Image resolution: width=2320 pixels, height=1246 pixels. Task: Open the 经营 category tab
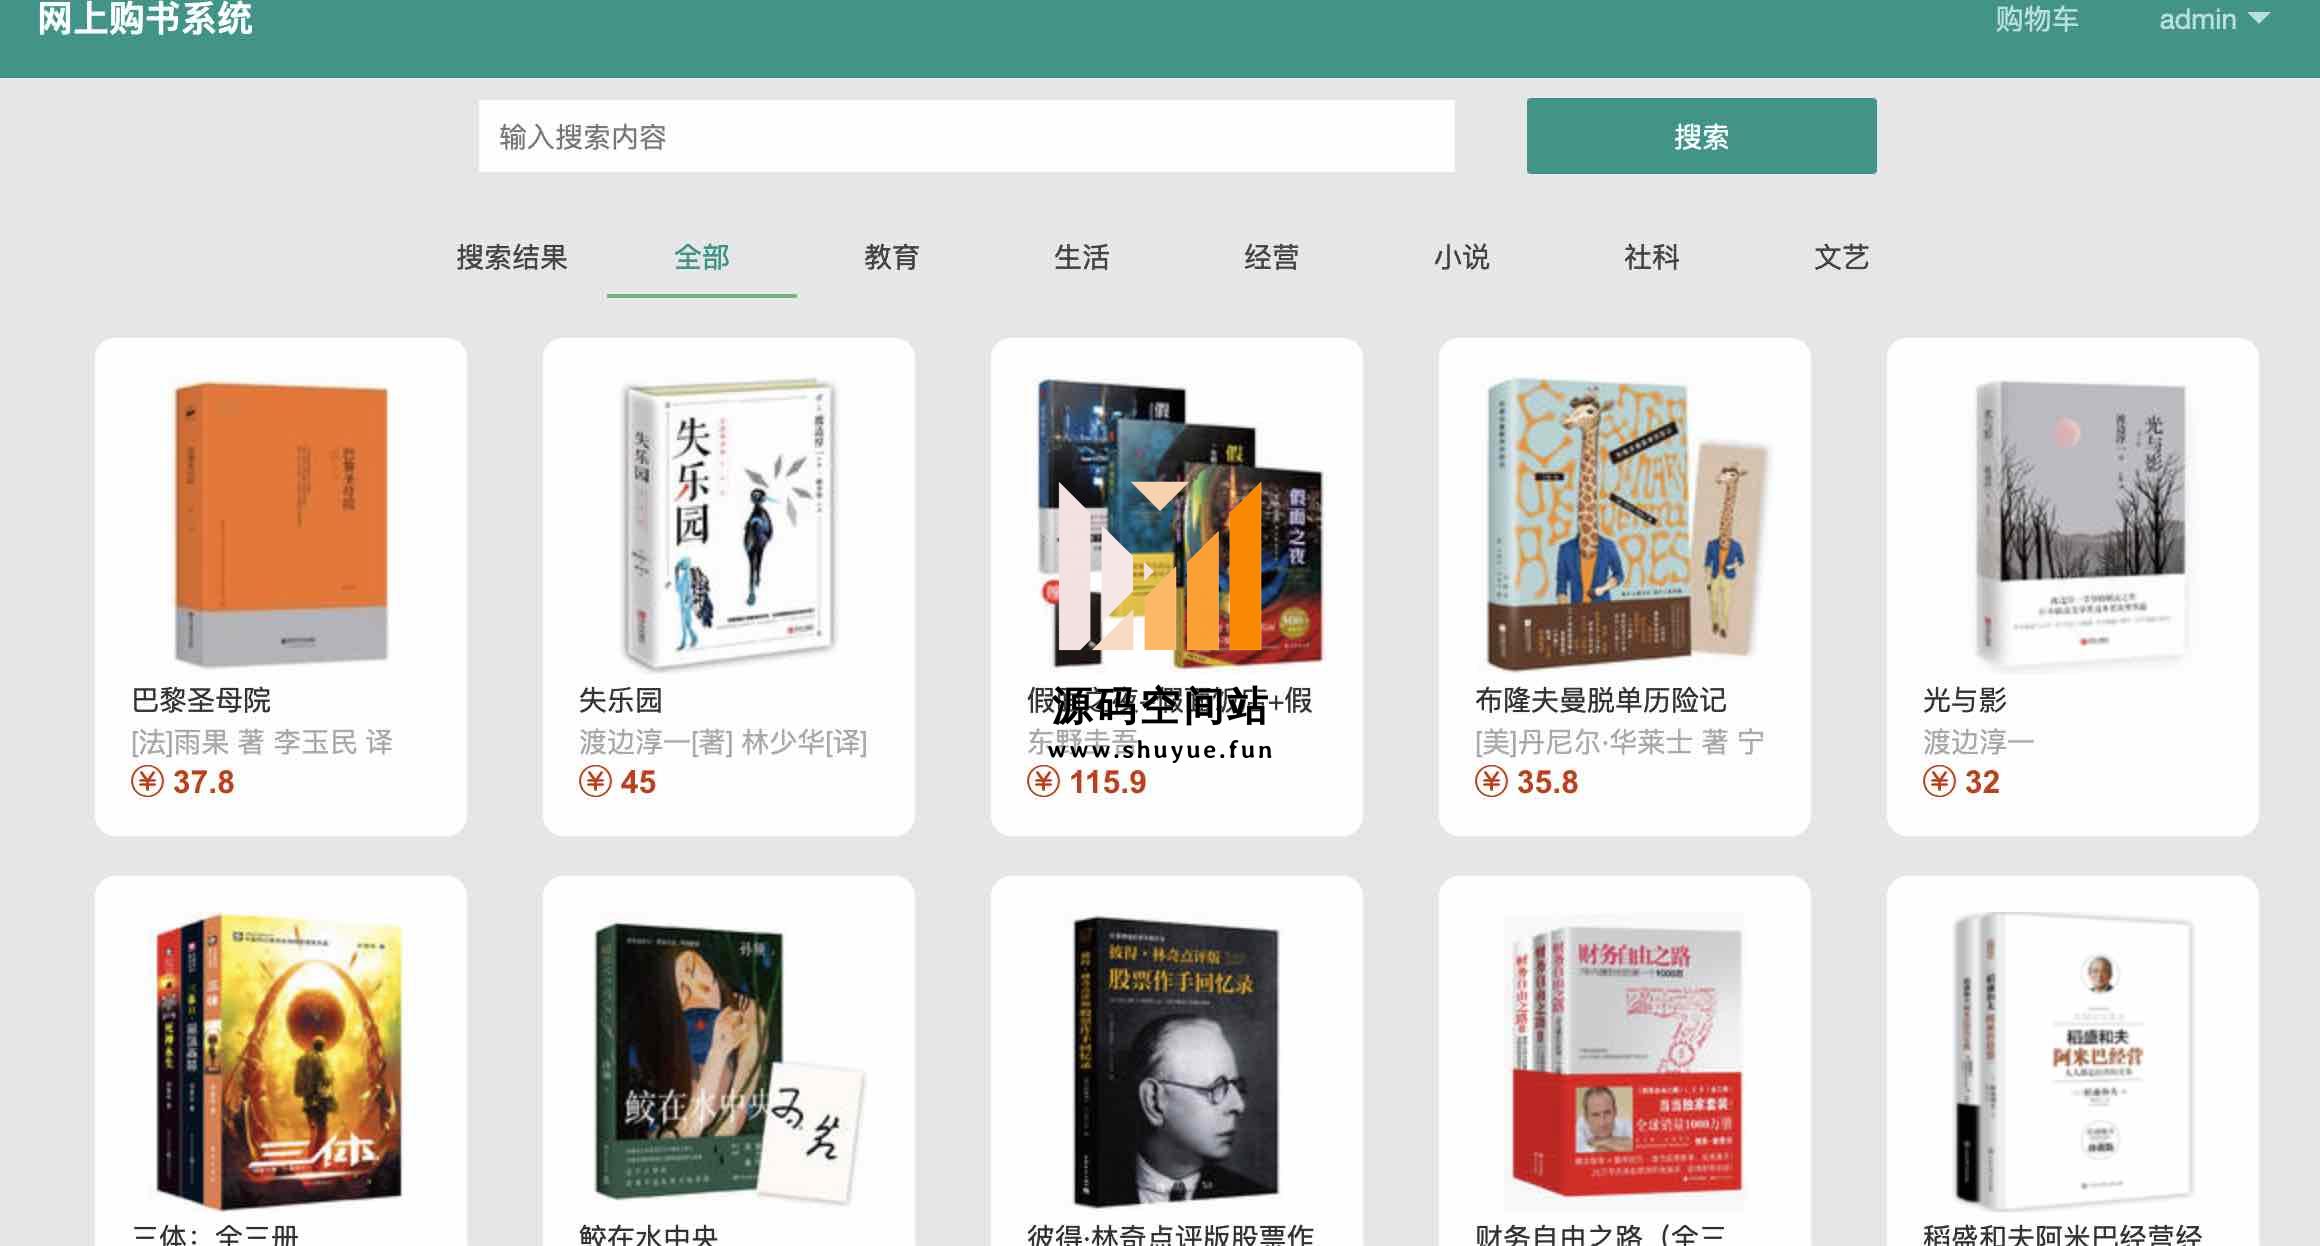pos(1272,257)
